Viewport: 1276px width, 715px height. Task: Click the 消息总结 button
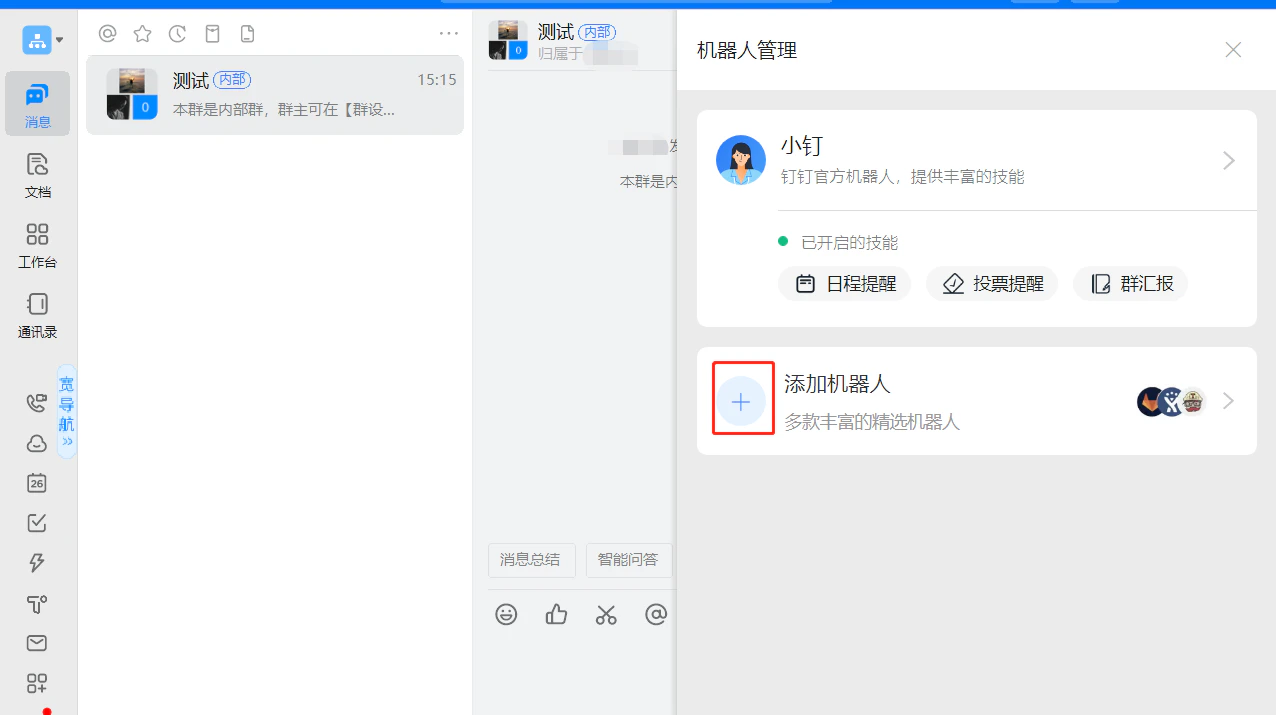pyautogui.click(x=531, y=560)
